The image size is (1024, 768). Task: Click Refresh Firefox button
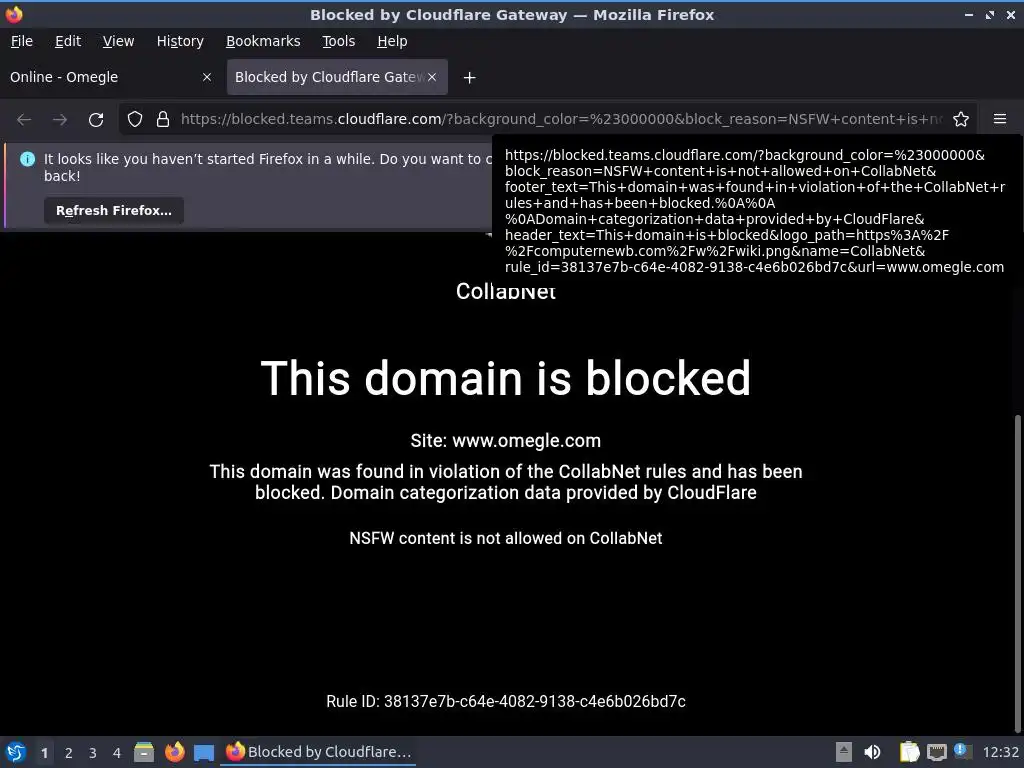(x=114, y=211)
